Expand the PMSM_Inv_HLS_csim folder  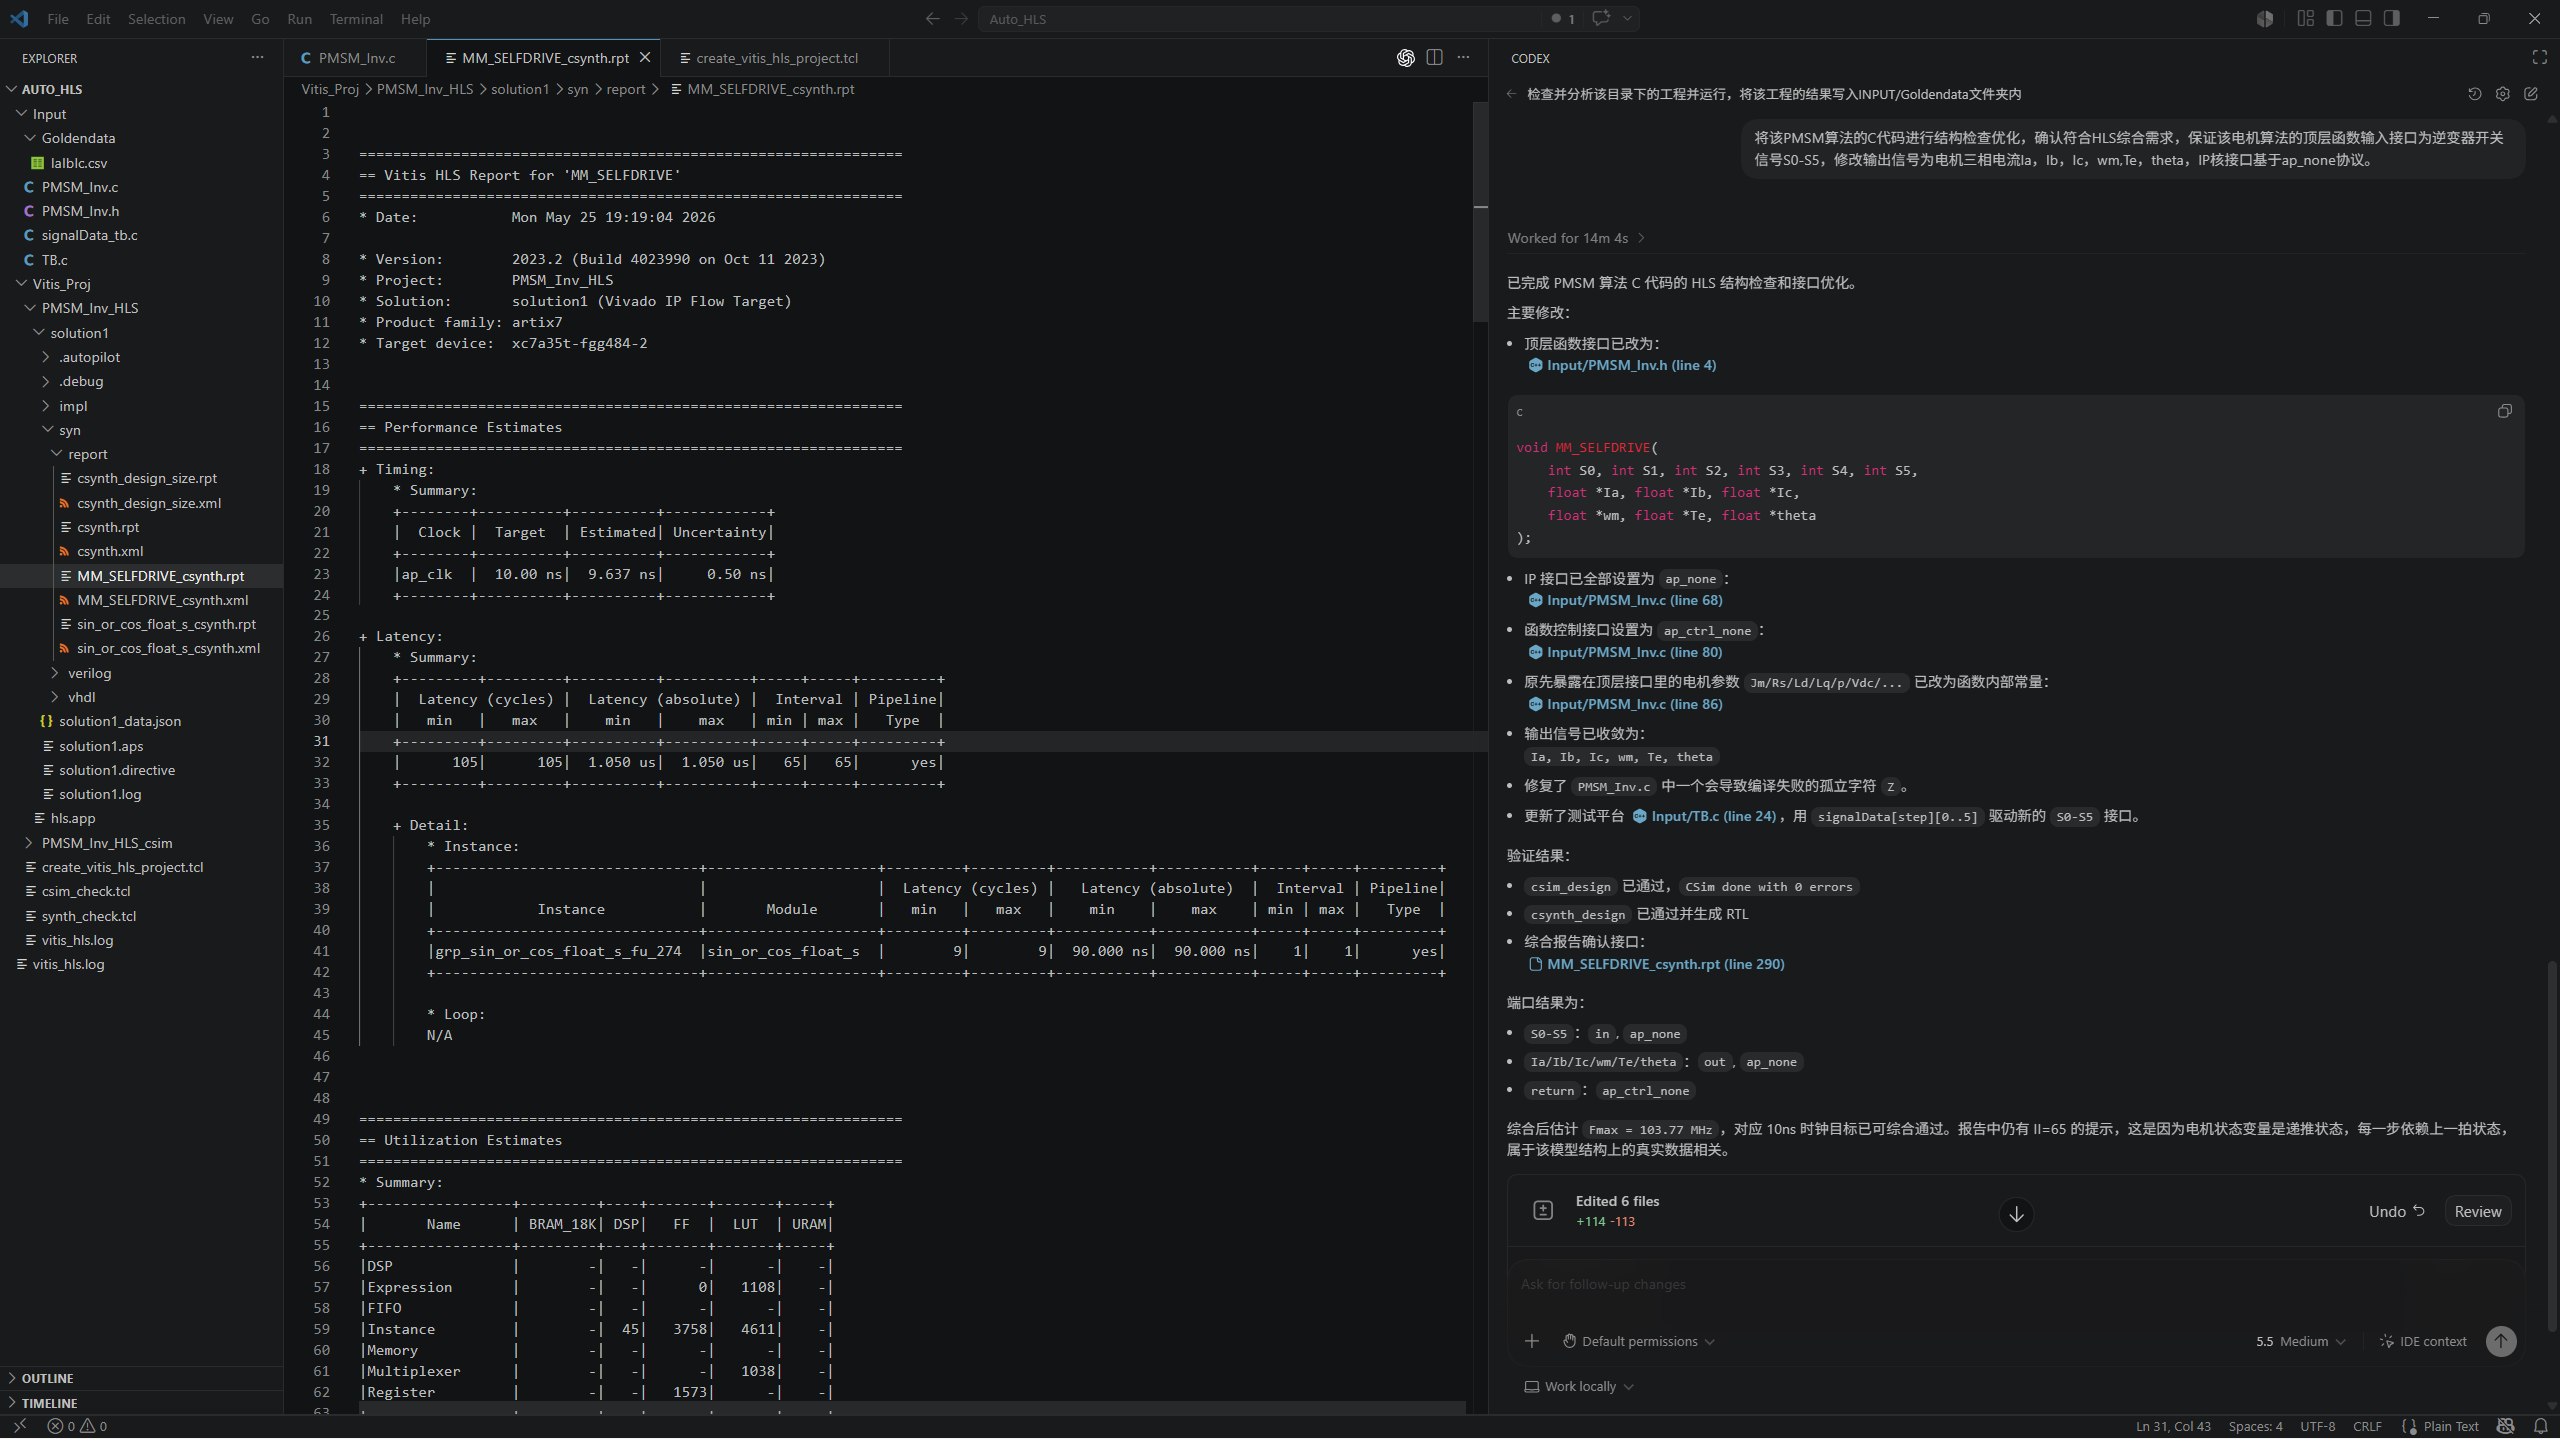[30, 843]
